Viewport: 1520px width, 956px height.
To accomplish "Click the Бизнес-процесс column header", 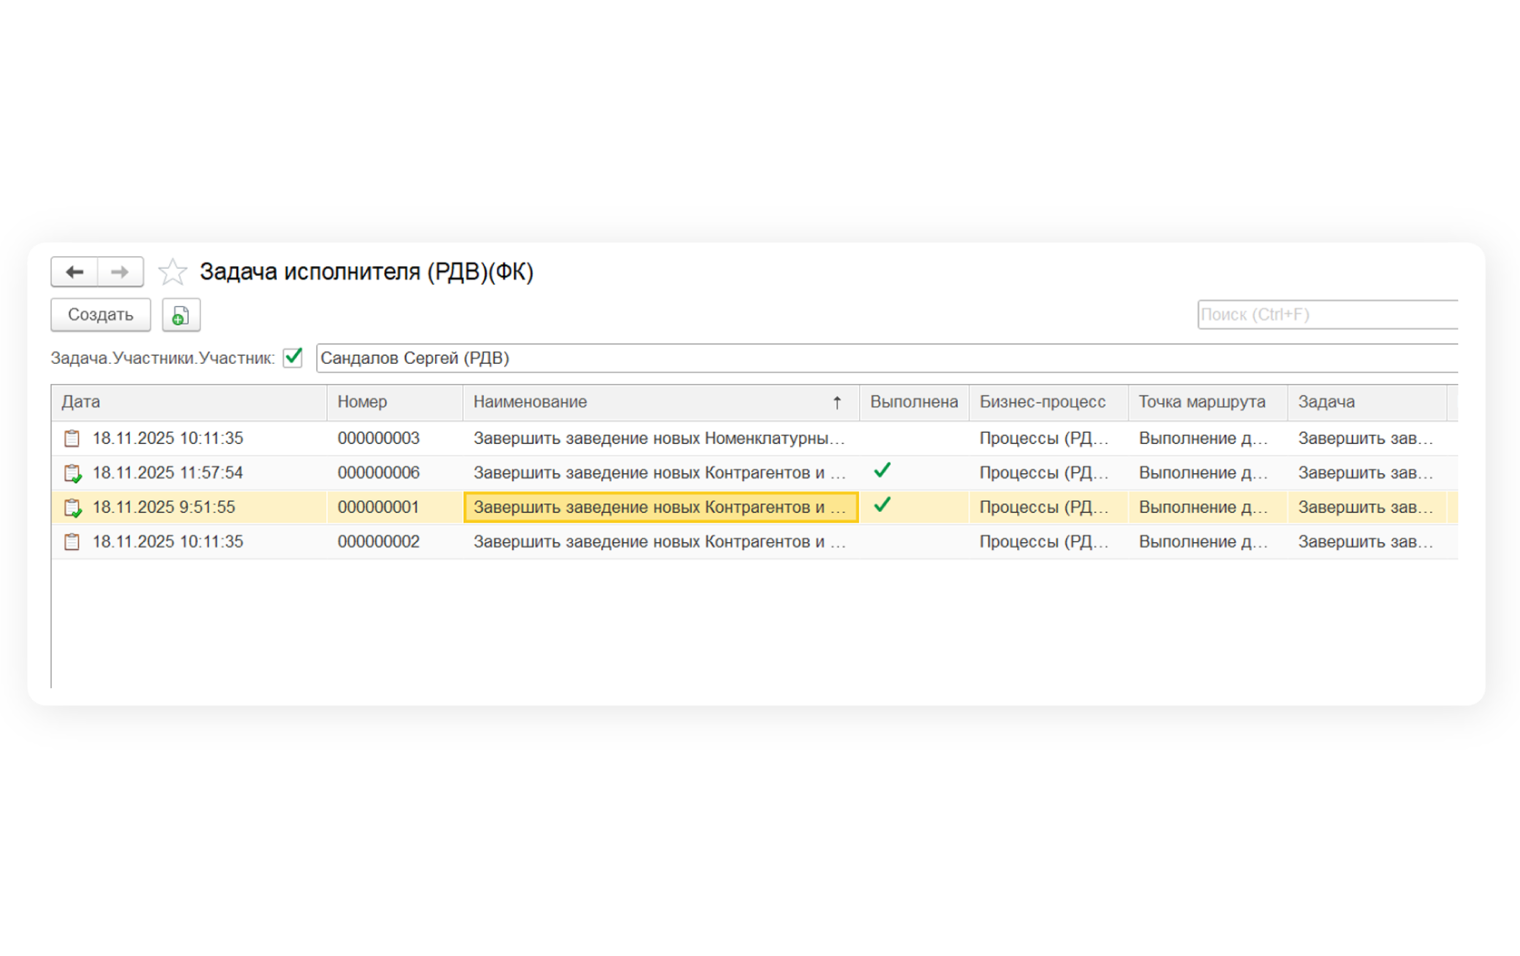I will (x=1046, y=402).
